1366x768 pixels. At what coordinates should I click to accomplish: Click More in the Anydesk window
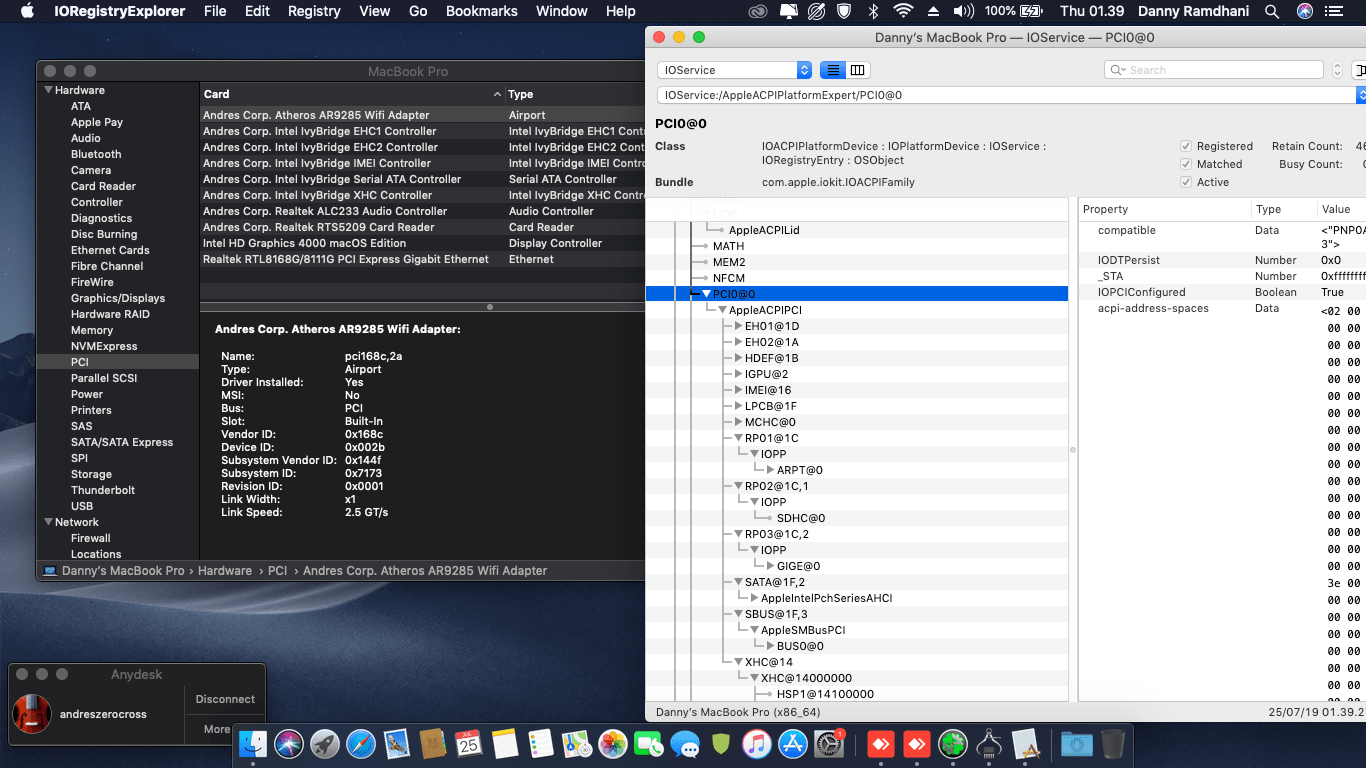click(217, 729)
